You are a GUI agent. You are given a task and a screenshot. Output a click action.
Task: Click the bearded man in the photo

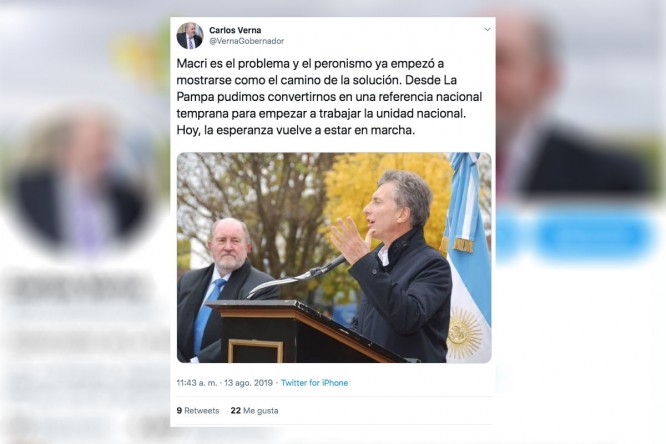tap(223, 289)
